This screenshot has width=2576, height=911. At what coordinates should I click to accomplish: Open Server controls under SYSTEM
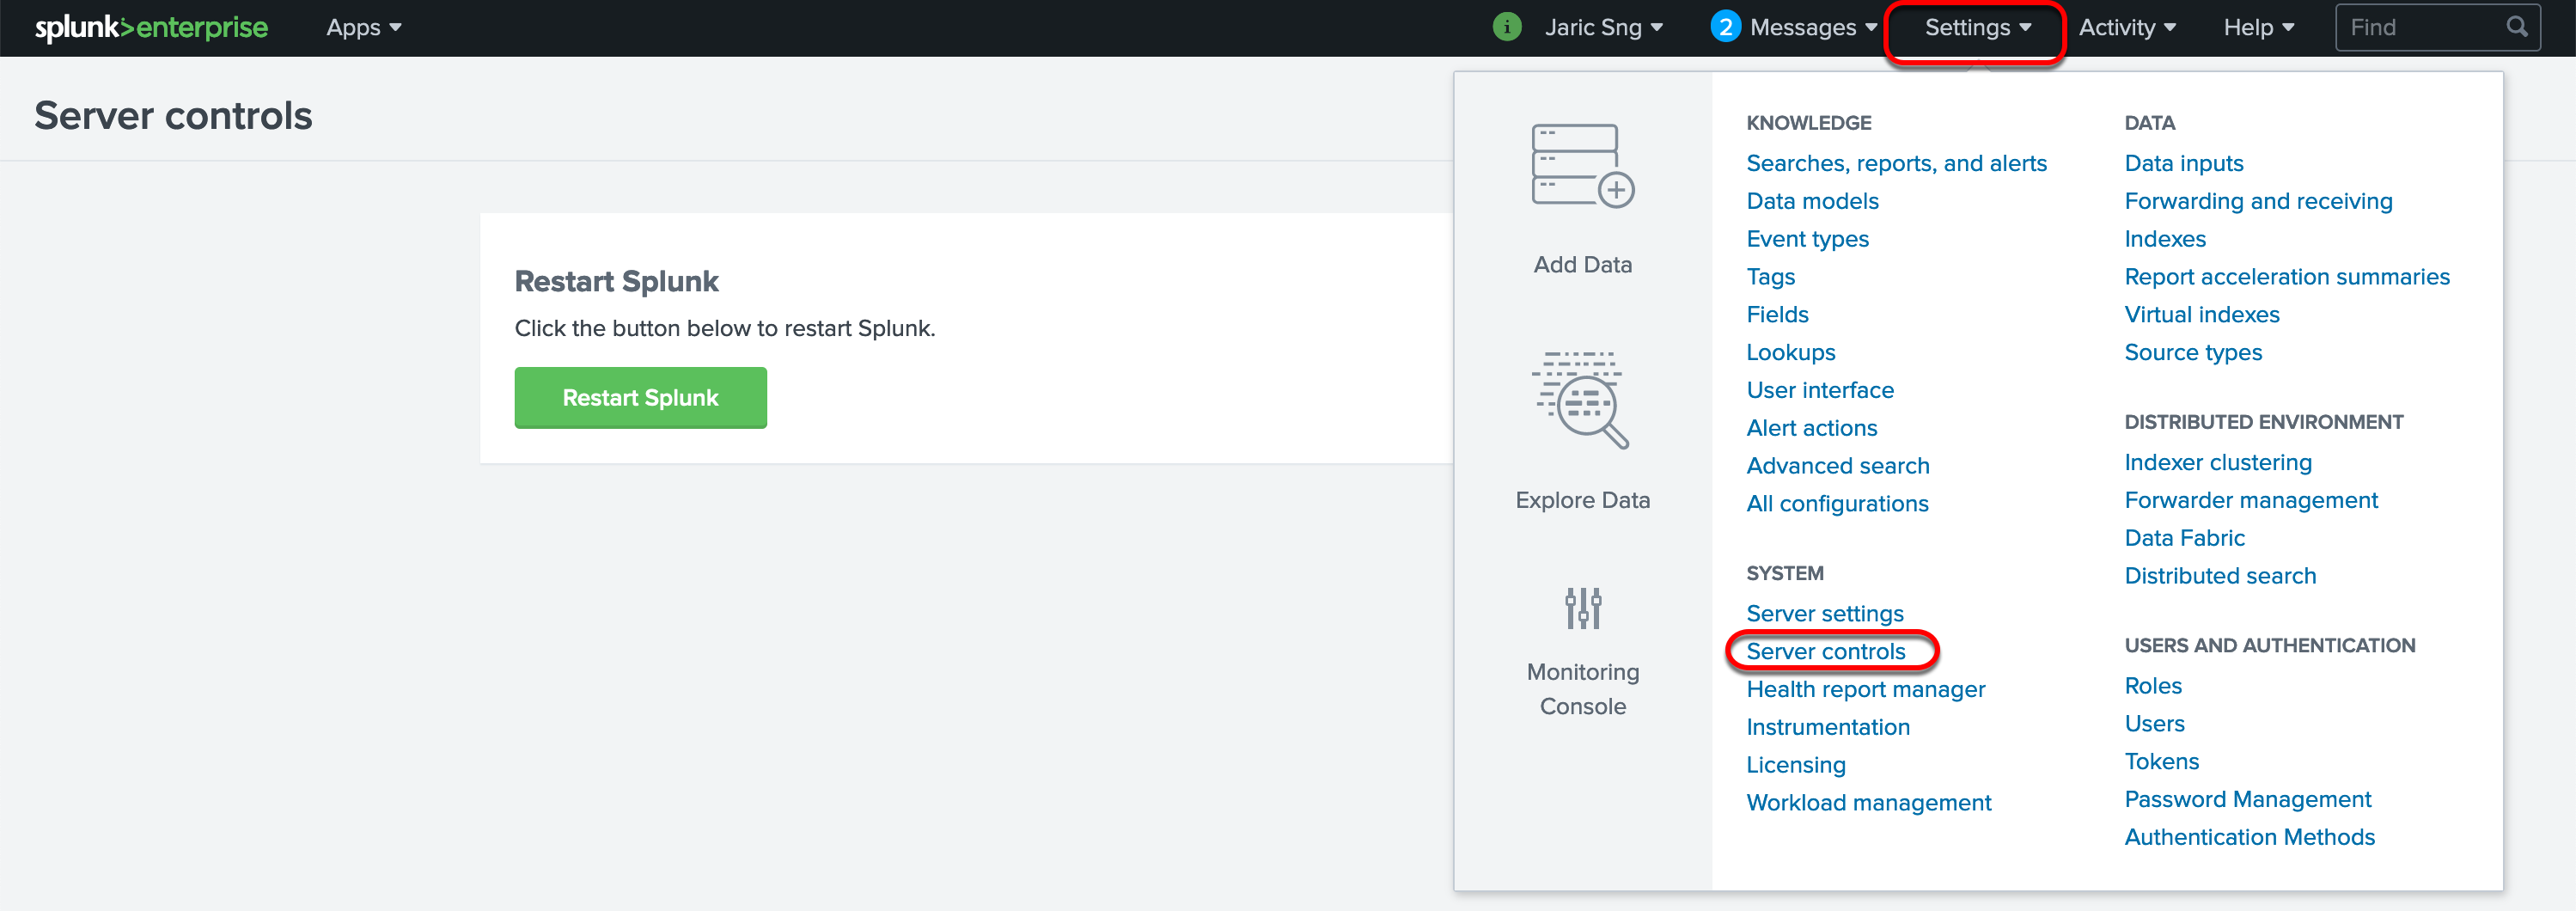[1825, 651]
